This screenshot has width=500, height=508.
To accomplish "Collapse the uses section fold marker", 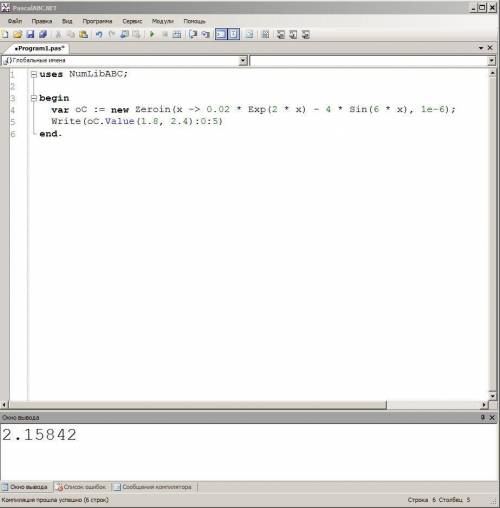I will pos(34,74).
